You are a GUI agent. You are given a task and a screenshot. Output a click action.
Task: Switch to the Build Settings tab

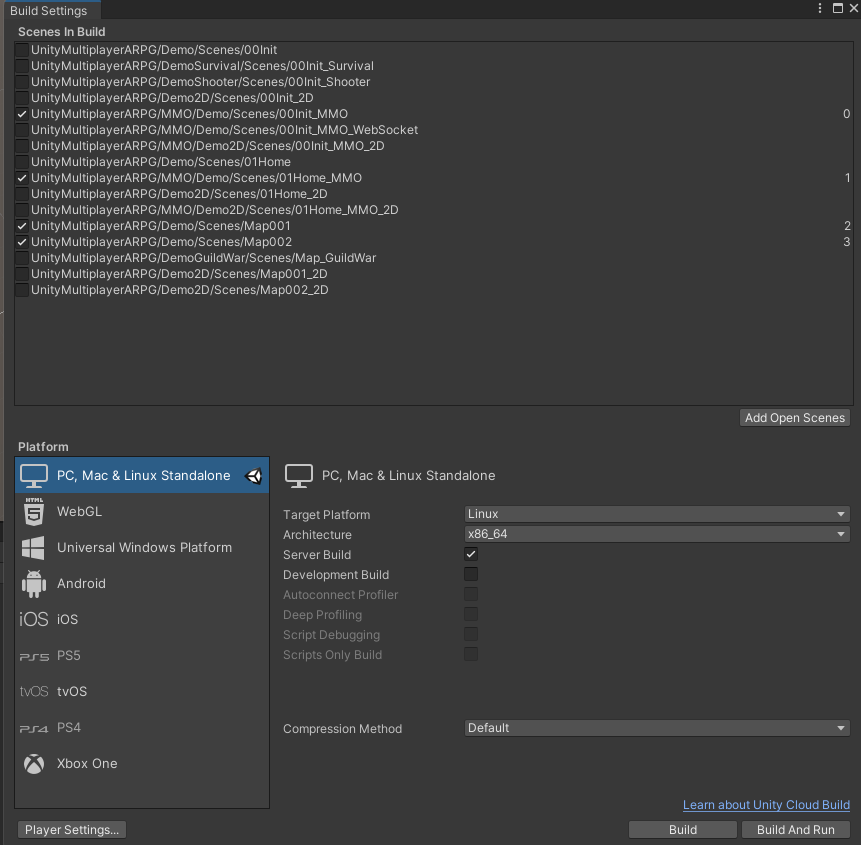[44, 10]
